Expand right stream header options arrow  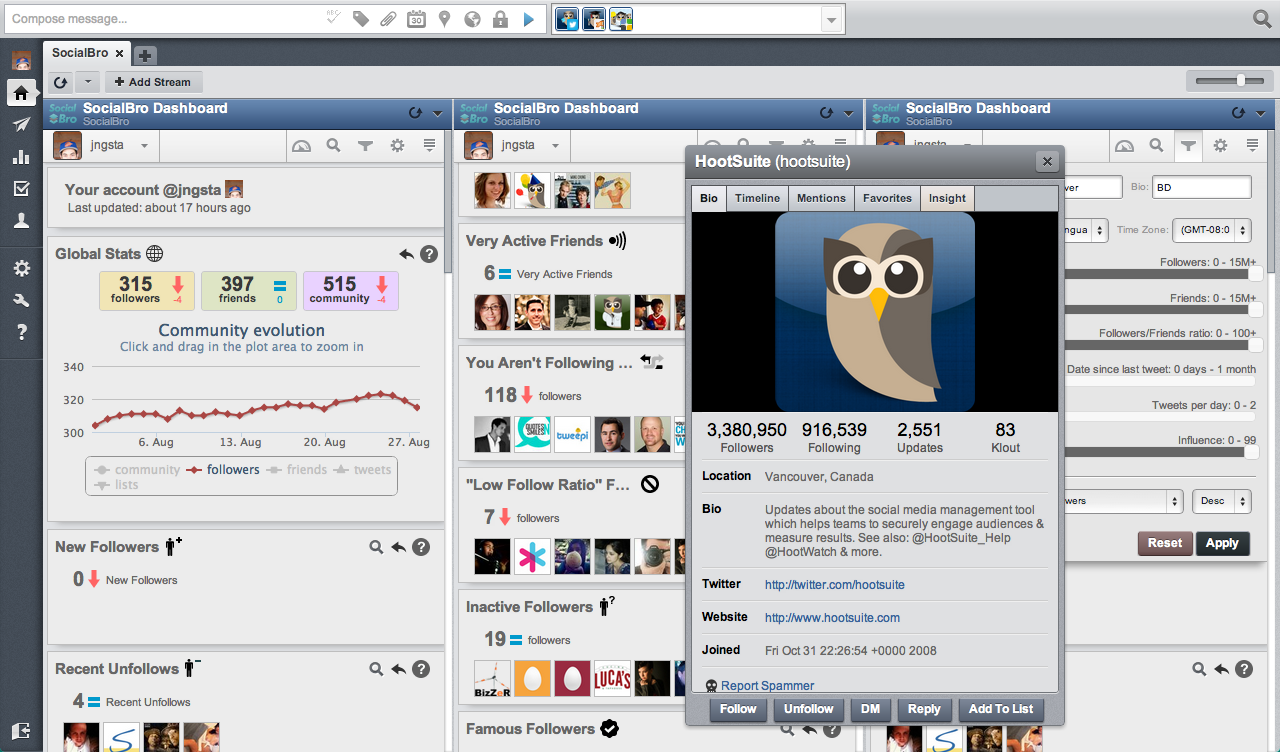tap(1260, 113)
